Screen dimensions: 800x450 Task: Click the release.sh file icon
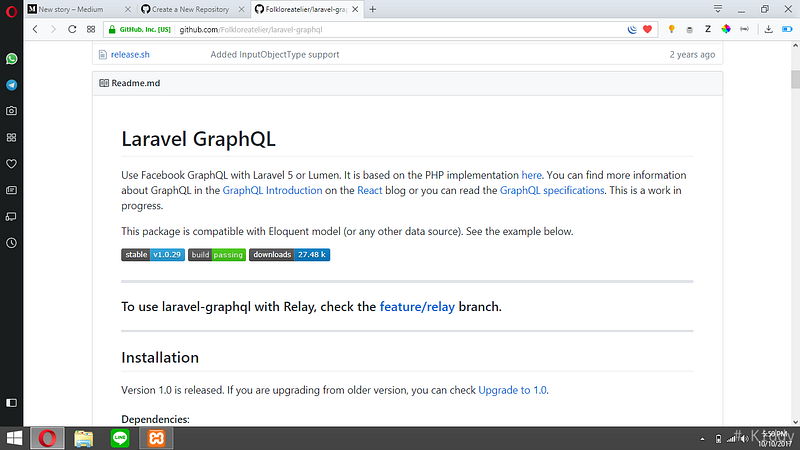(x=103, y=55)
